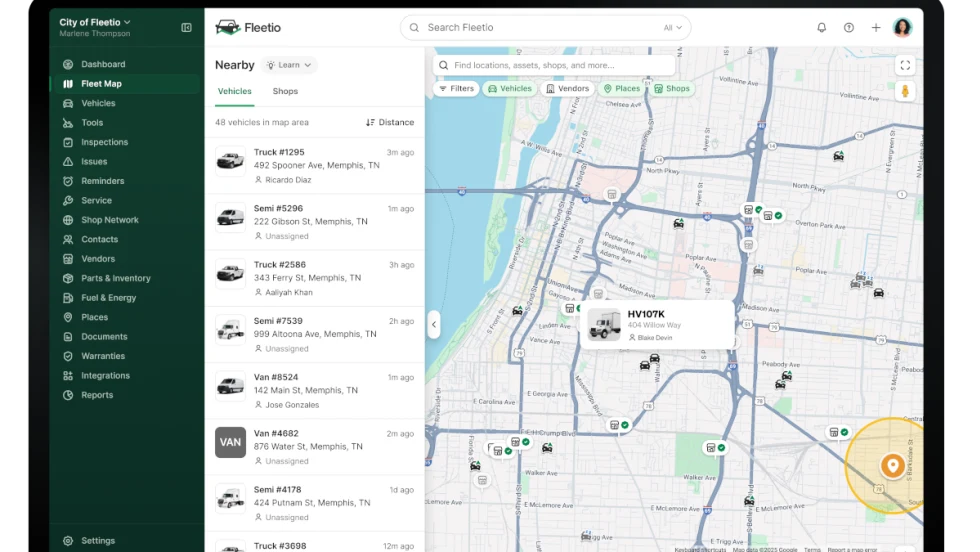Click the orange location pin on map
The image size is (980, 552).
coord(892,466)
